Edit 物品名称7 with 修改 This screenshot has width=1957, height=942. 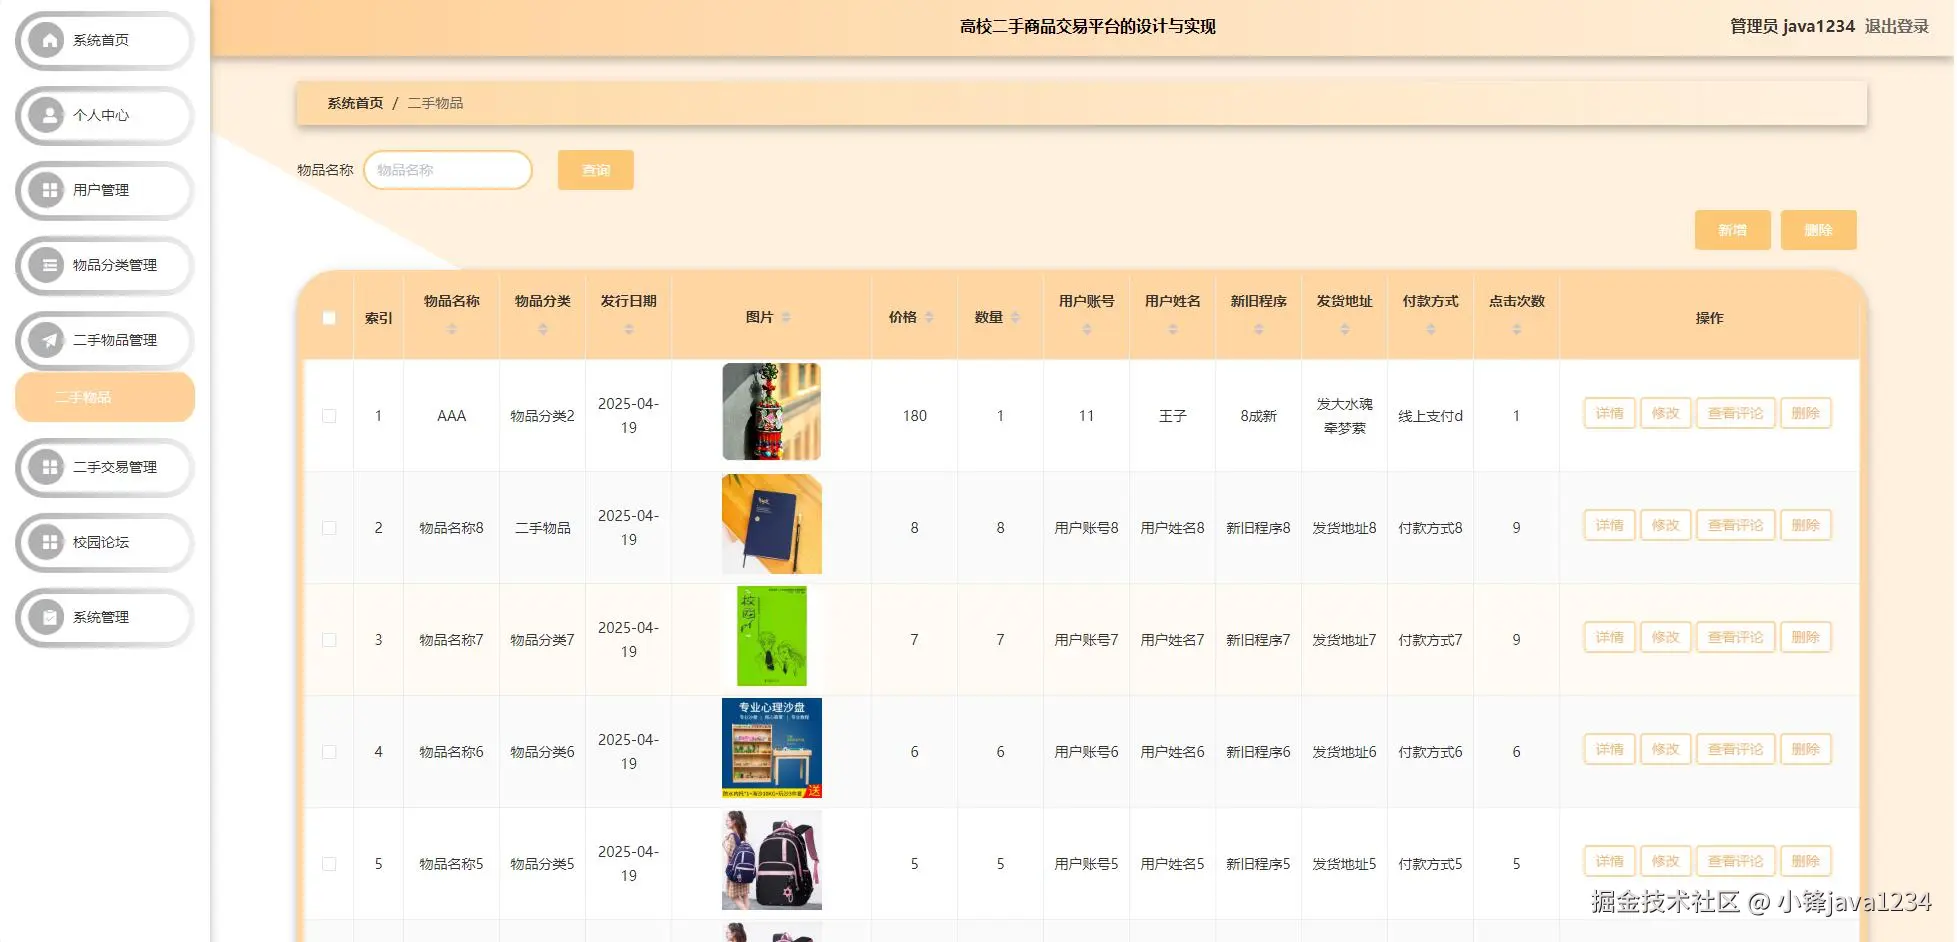[x=1666, y=637]
